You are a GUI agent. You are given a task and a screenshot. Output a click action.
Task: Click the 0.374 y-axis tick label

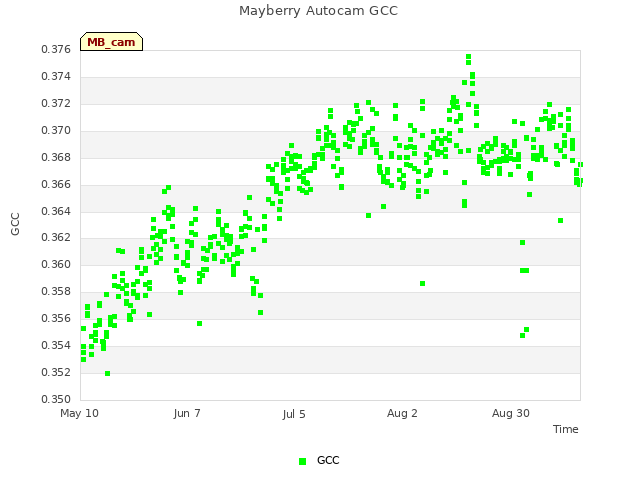tap(56, 76)
